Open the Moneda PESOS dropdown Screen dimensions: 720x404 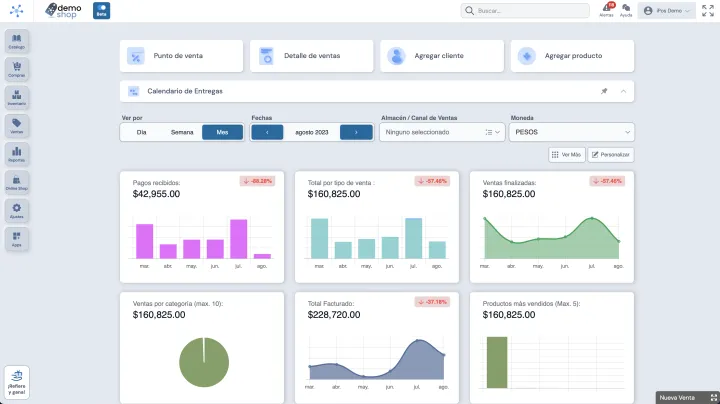[571, 132]
